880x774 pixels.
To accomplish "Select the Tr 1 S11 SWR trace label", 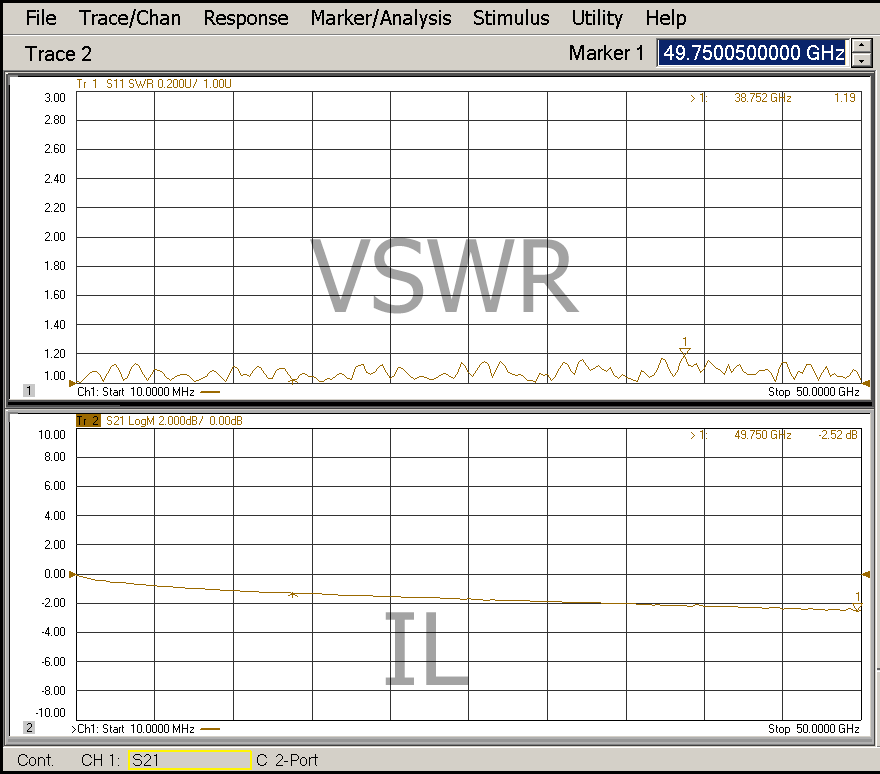I will coord(155,84).
